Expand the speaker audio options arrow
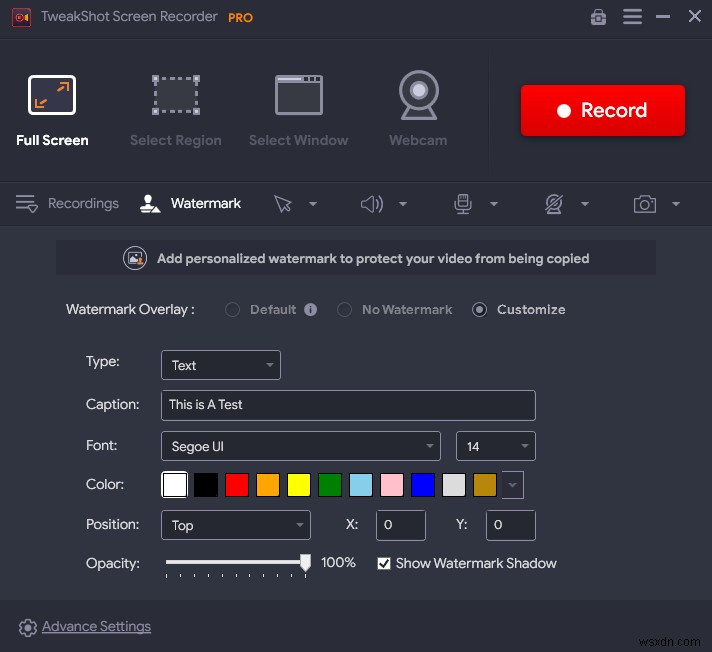This screenshot has height=652, width=712. click(403, 204)
